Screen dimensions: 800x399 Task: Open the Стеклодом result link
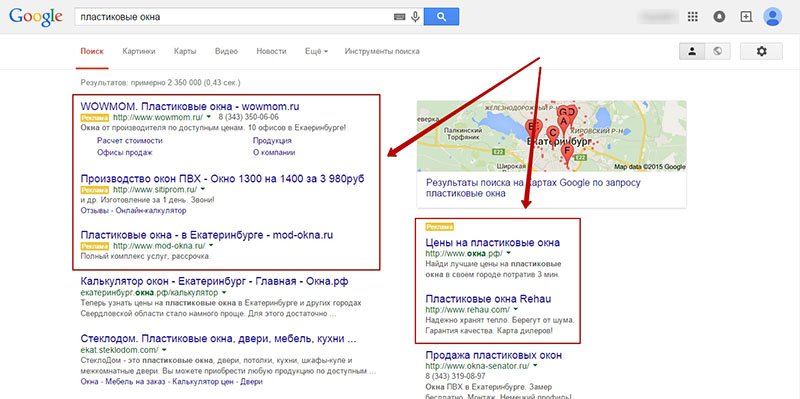(x=218, y=339)
